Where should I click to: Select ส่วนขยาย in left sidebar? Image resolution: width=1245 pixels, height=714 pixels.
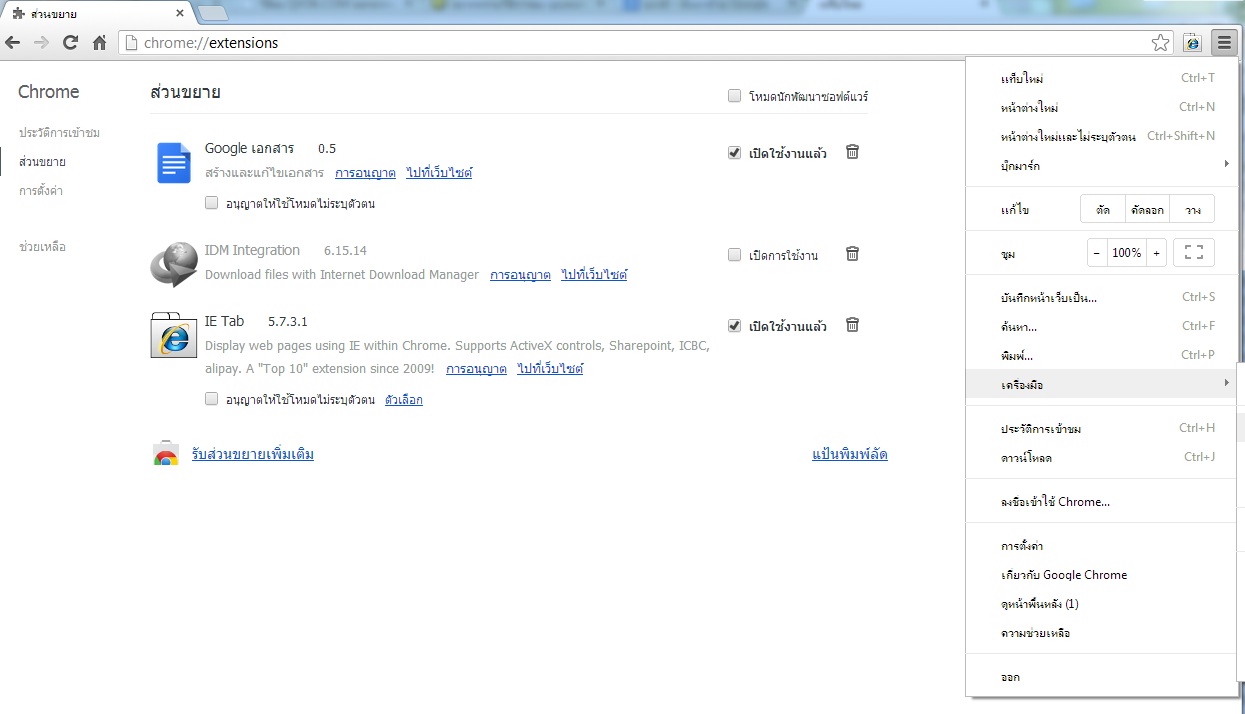click(42, 162)
